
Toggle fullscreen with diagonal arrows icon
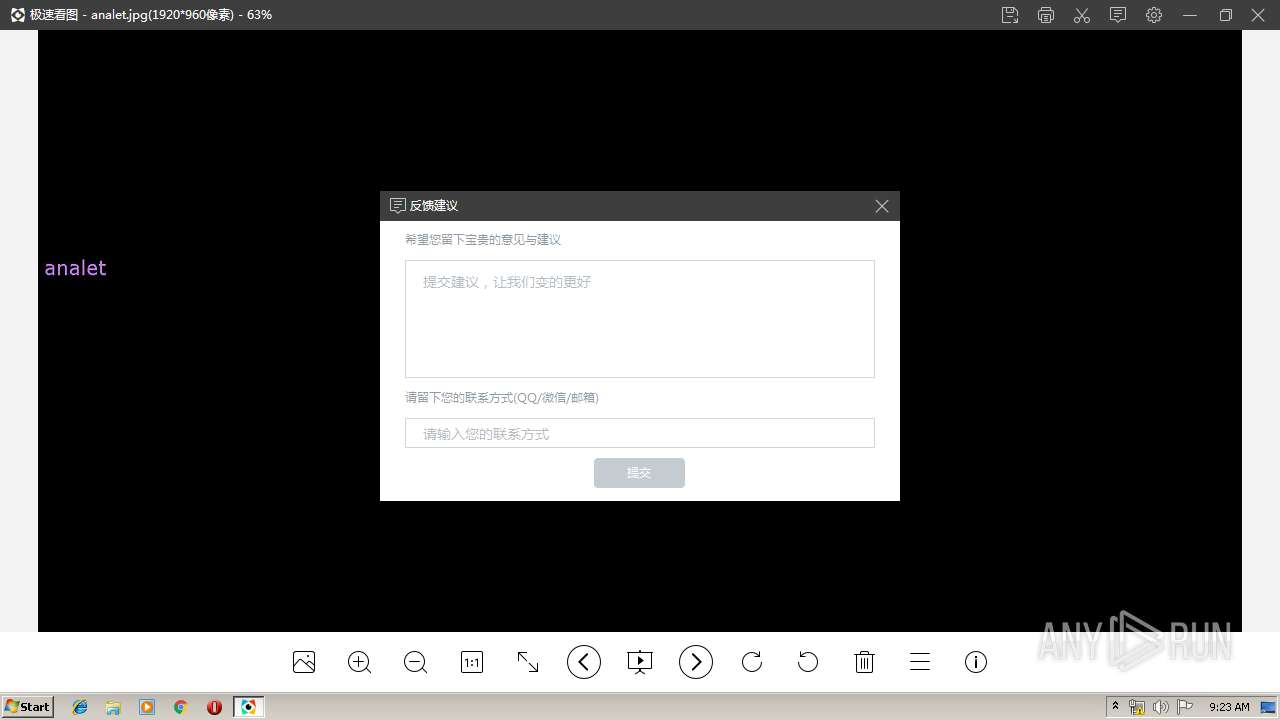[528, 662]
